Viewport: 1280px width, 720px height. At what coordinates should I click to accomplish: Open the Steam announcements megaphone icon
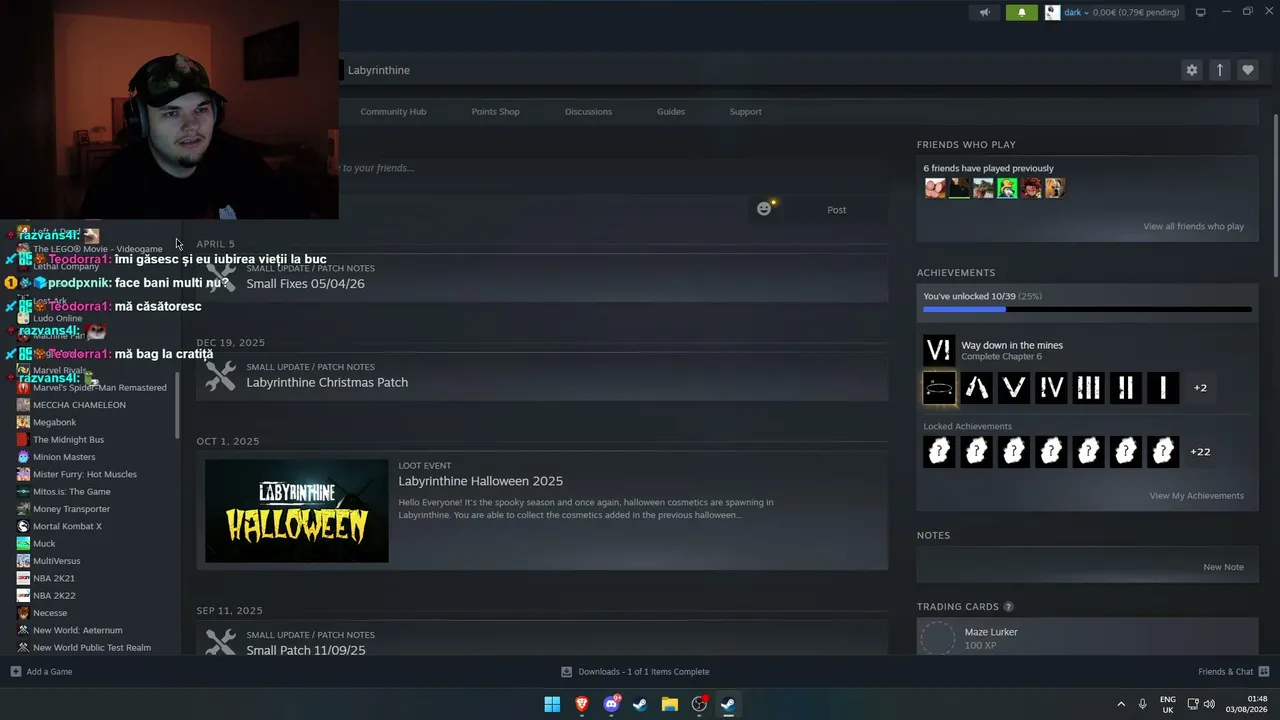pos(985,13)
